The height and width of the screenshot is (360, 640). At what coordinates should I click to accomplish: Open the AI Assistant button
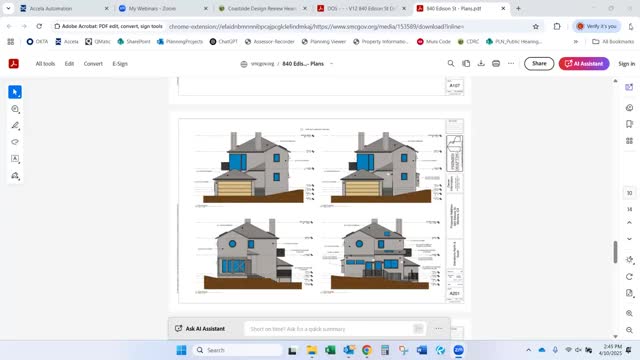point(584,64)
